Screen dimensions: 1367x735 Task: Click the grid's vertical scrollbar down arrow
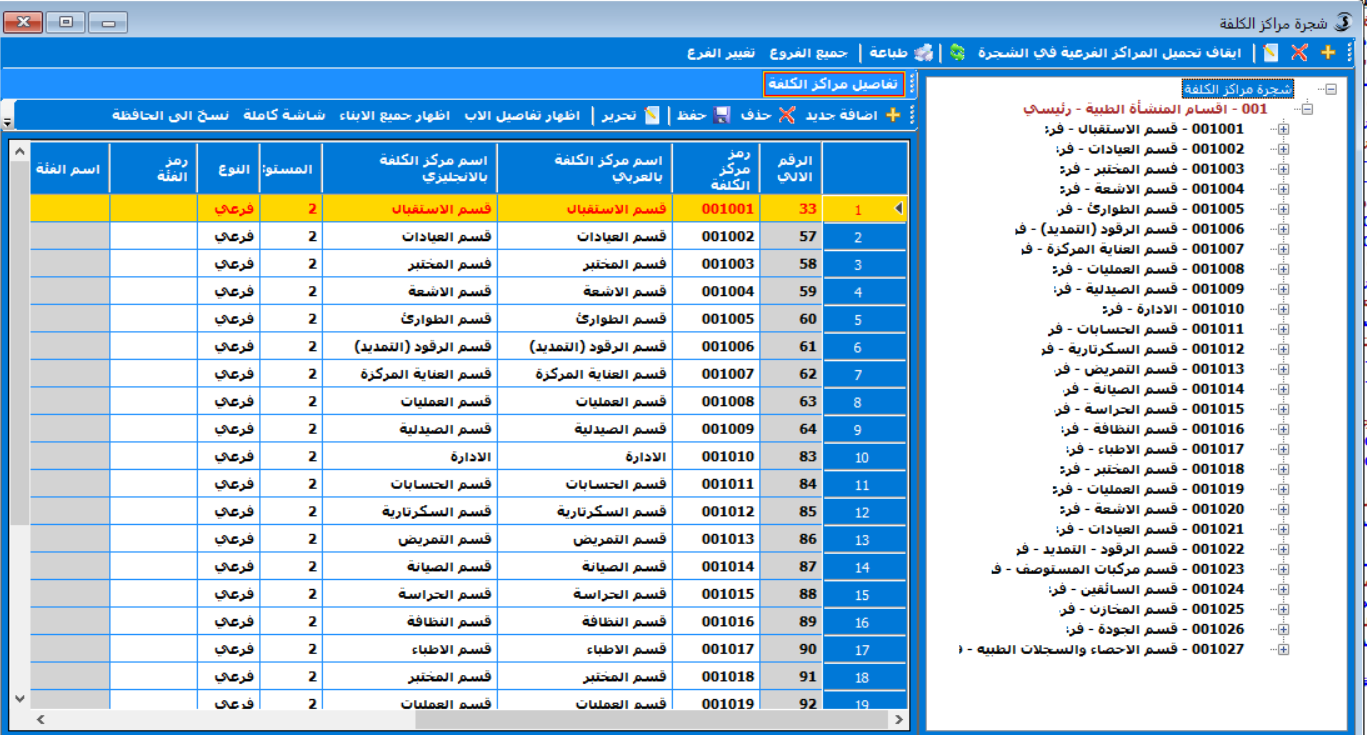click(20, 698)
